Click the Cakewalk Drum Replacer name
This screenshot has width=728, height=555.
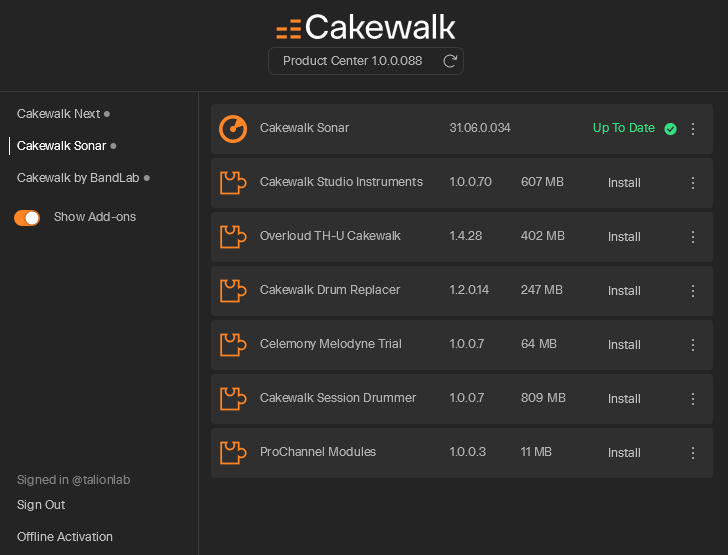(x=330, y=290)
